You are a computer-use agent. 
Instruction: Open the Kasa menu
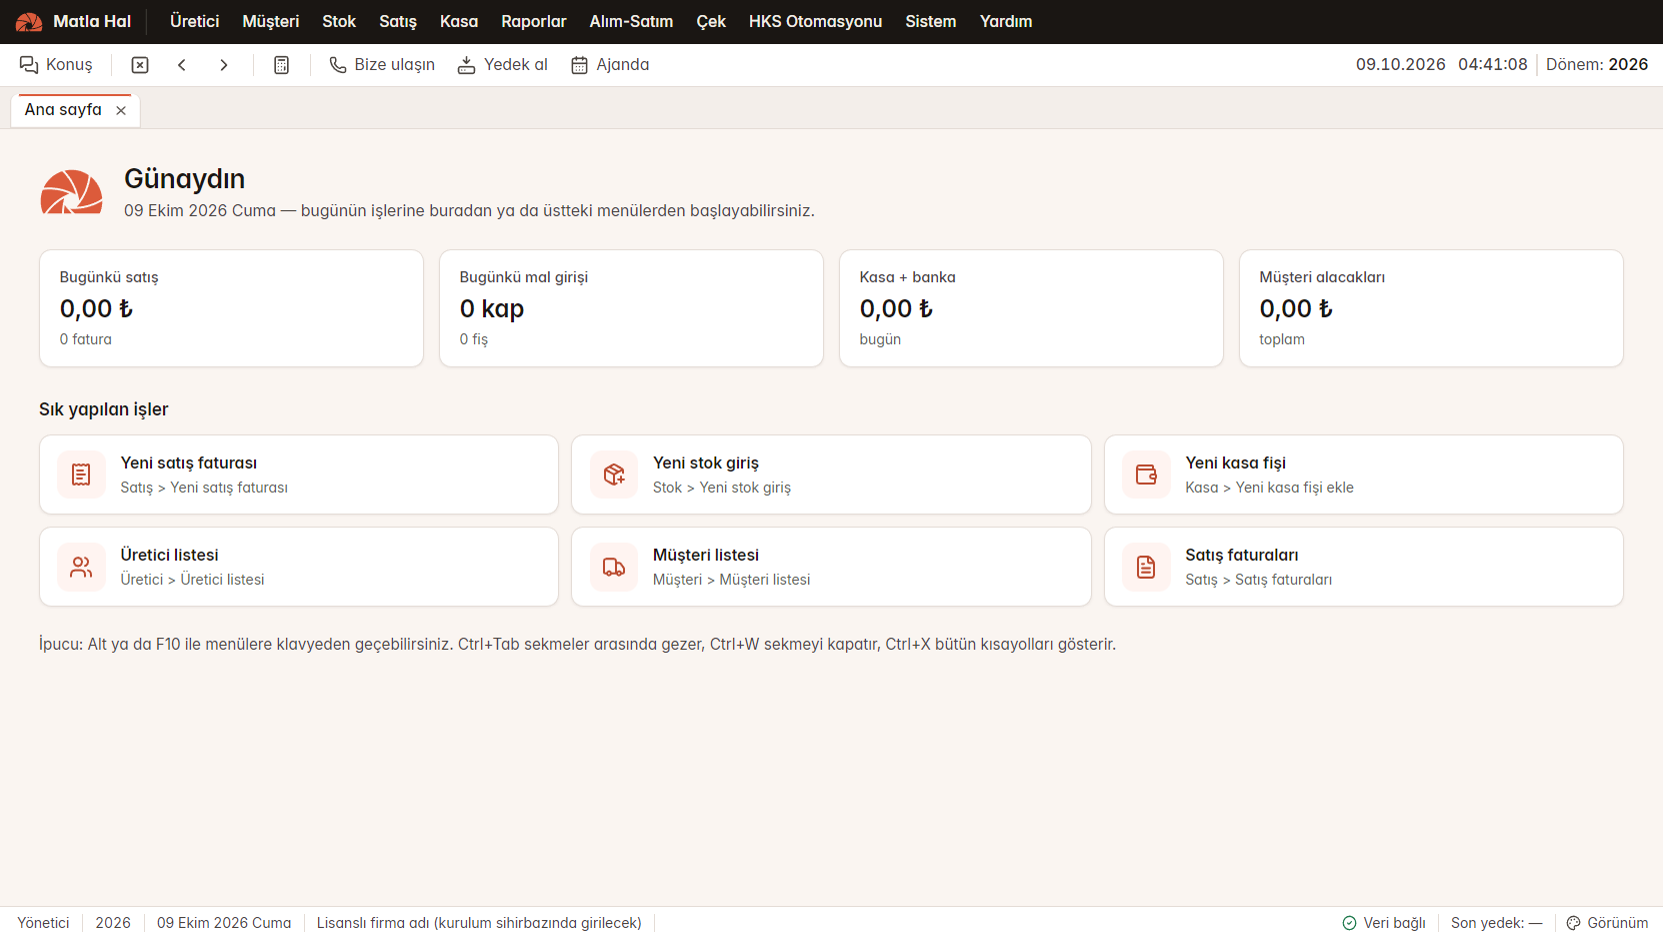(459, 21)
